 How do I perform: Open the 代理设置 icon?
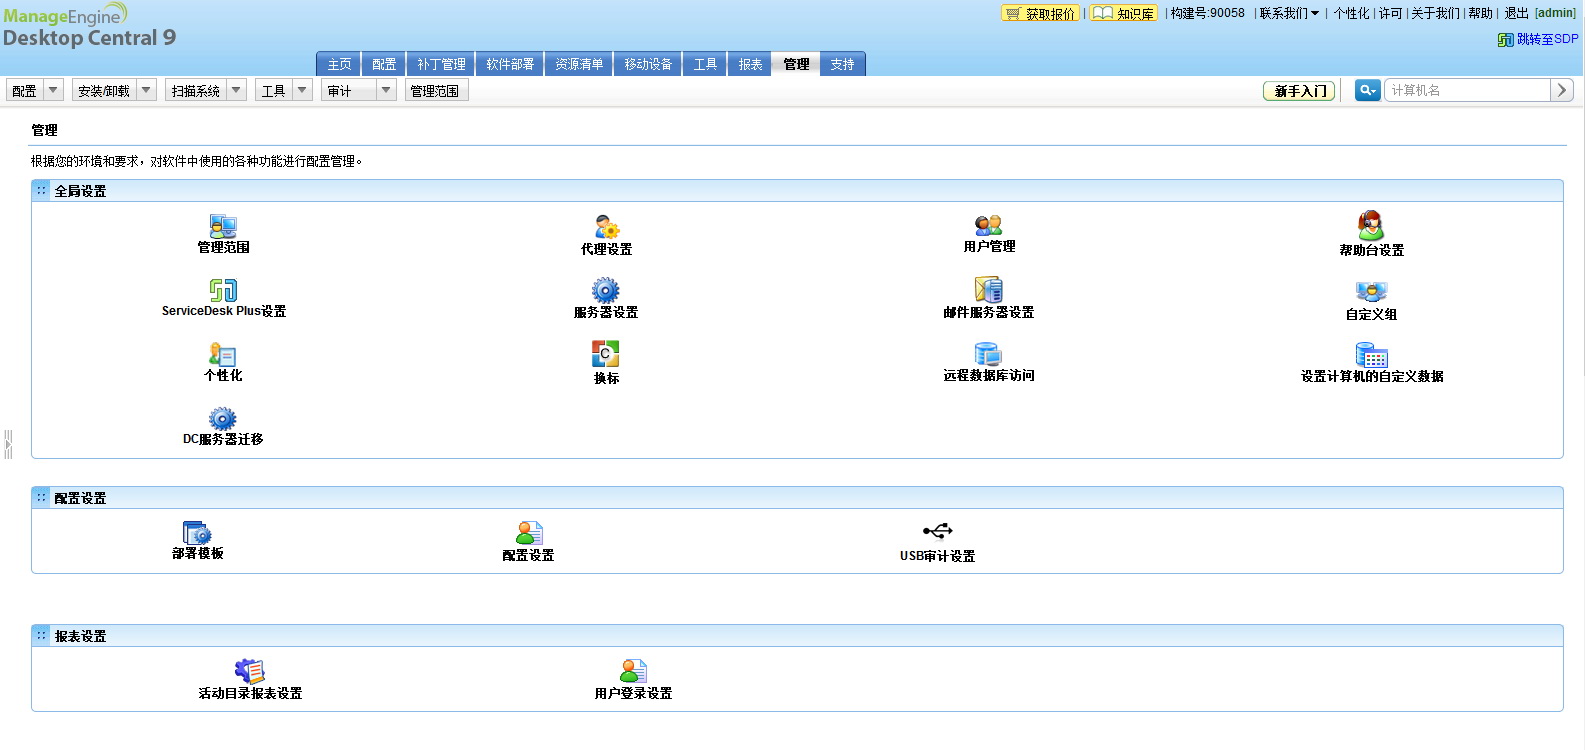coord(607,227)
